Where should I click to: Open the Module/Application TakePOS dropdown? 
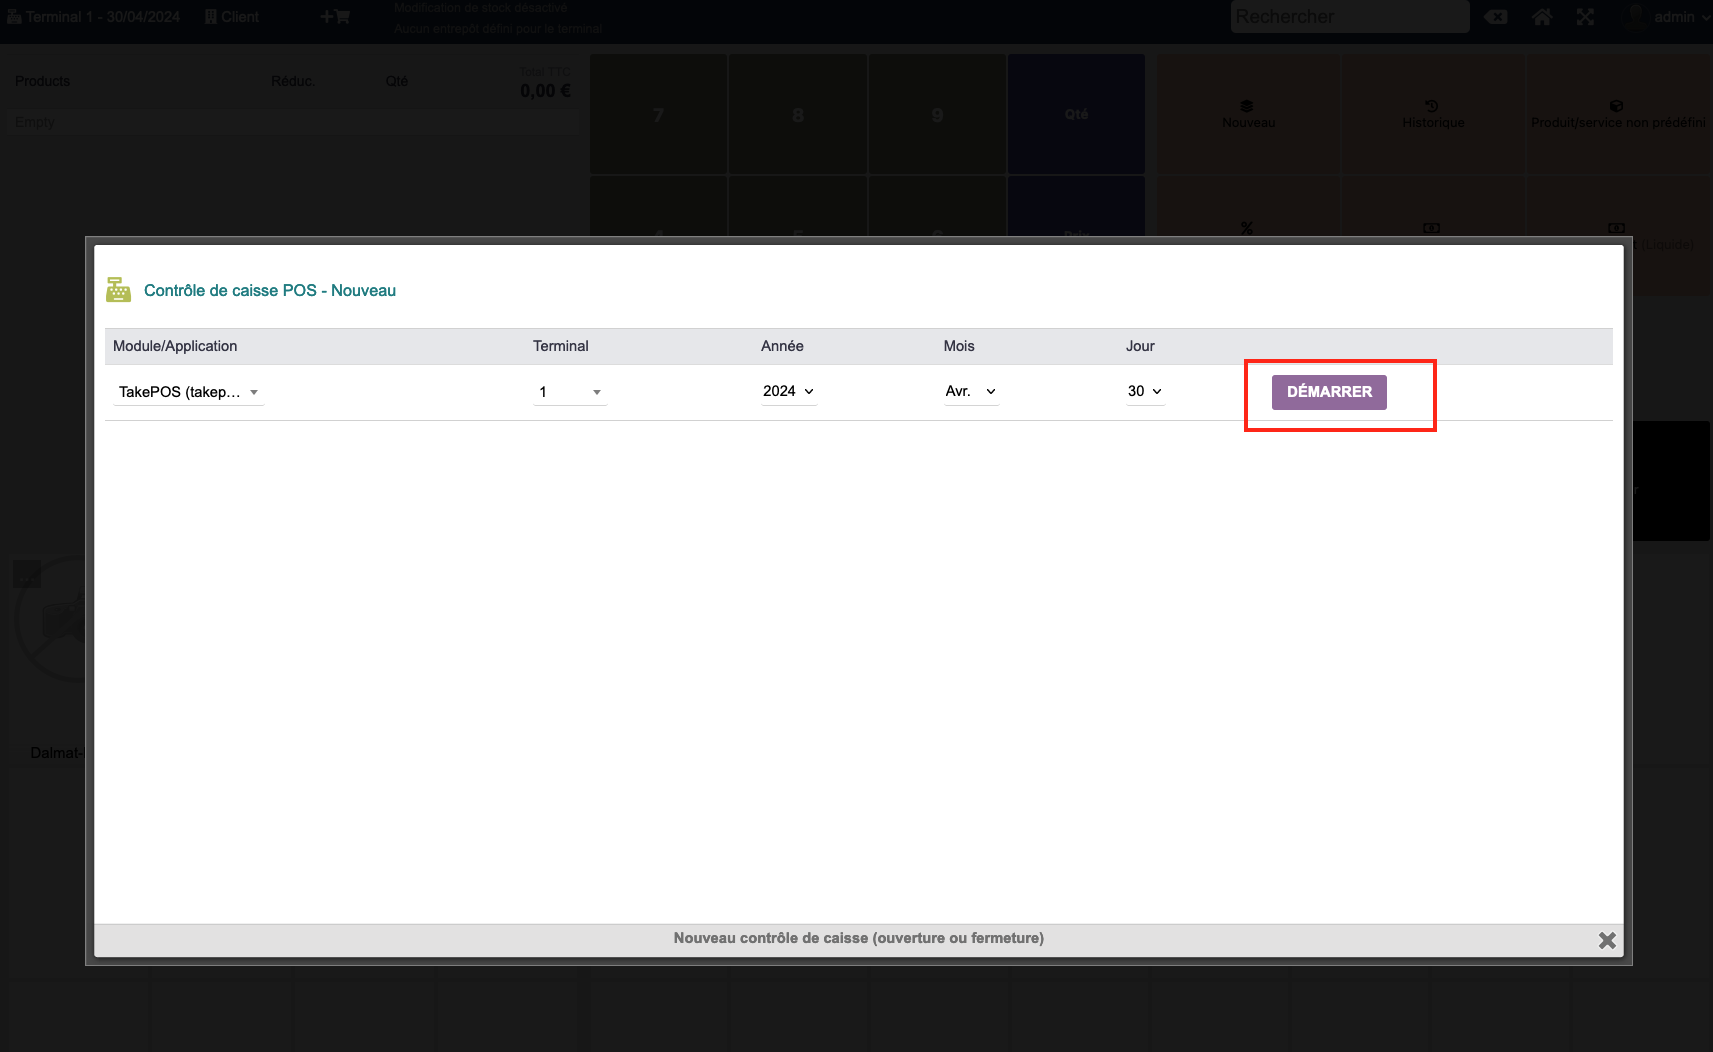pos(188,392)
